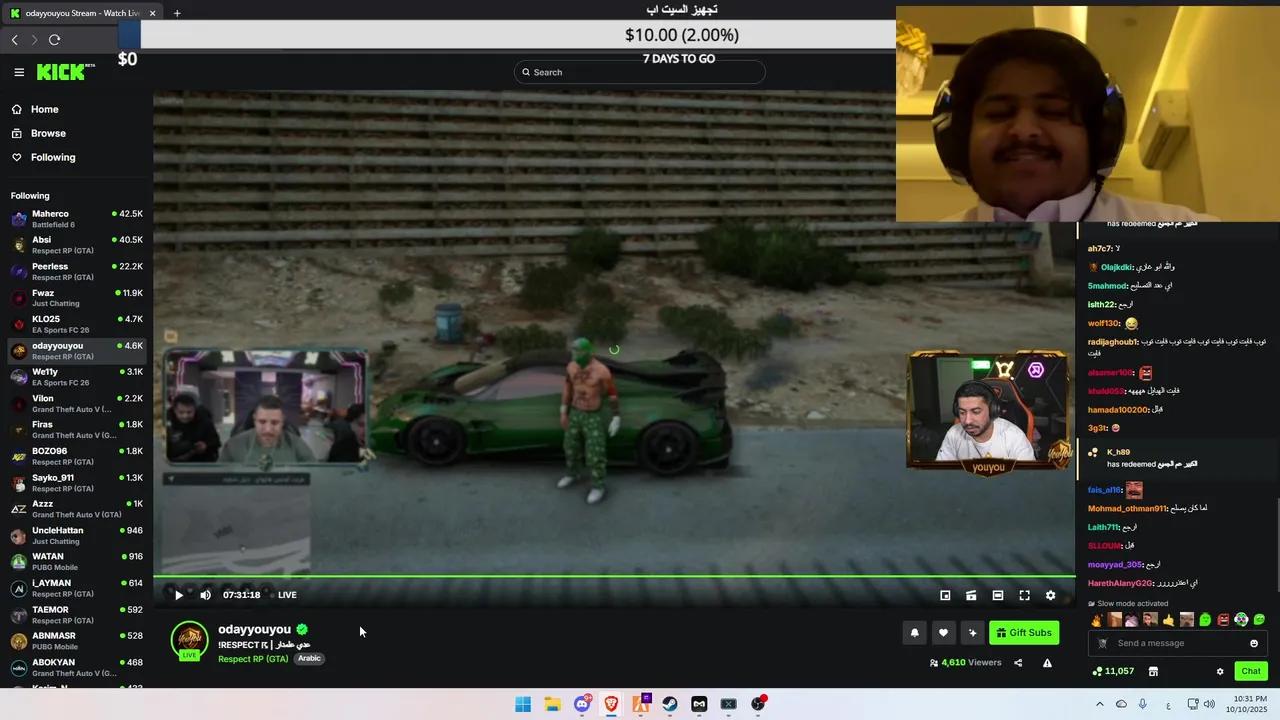Send the thumbs up emote
Viewport: 1280px width, 720px height.
click(x=1169, y=620)
